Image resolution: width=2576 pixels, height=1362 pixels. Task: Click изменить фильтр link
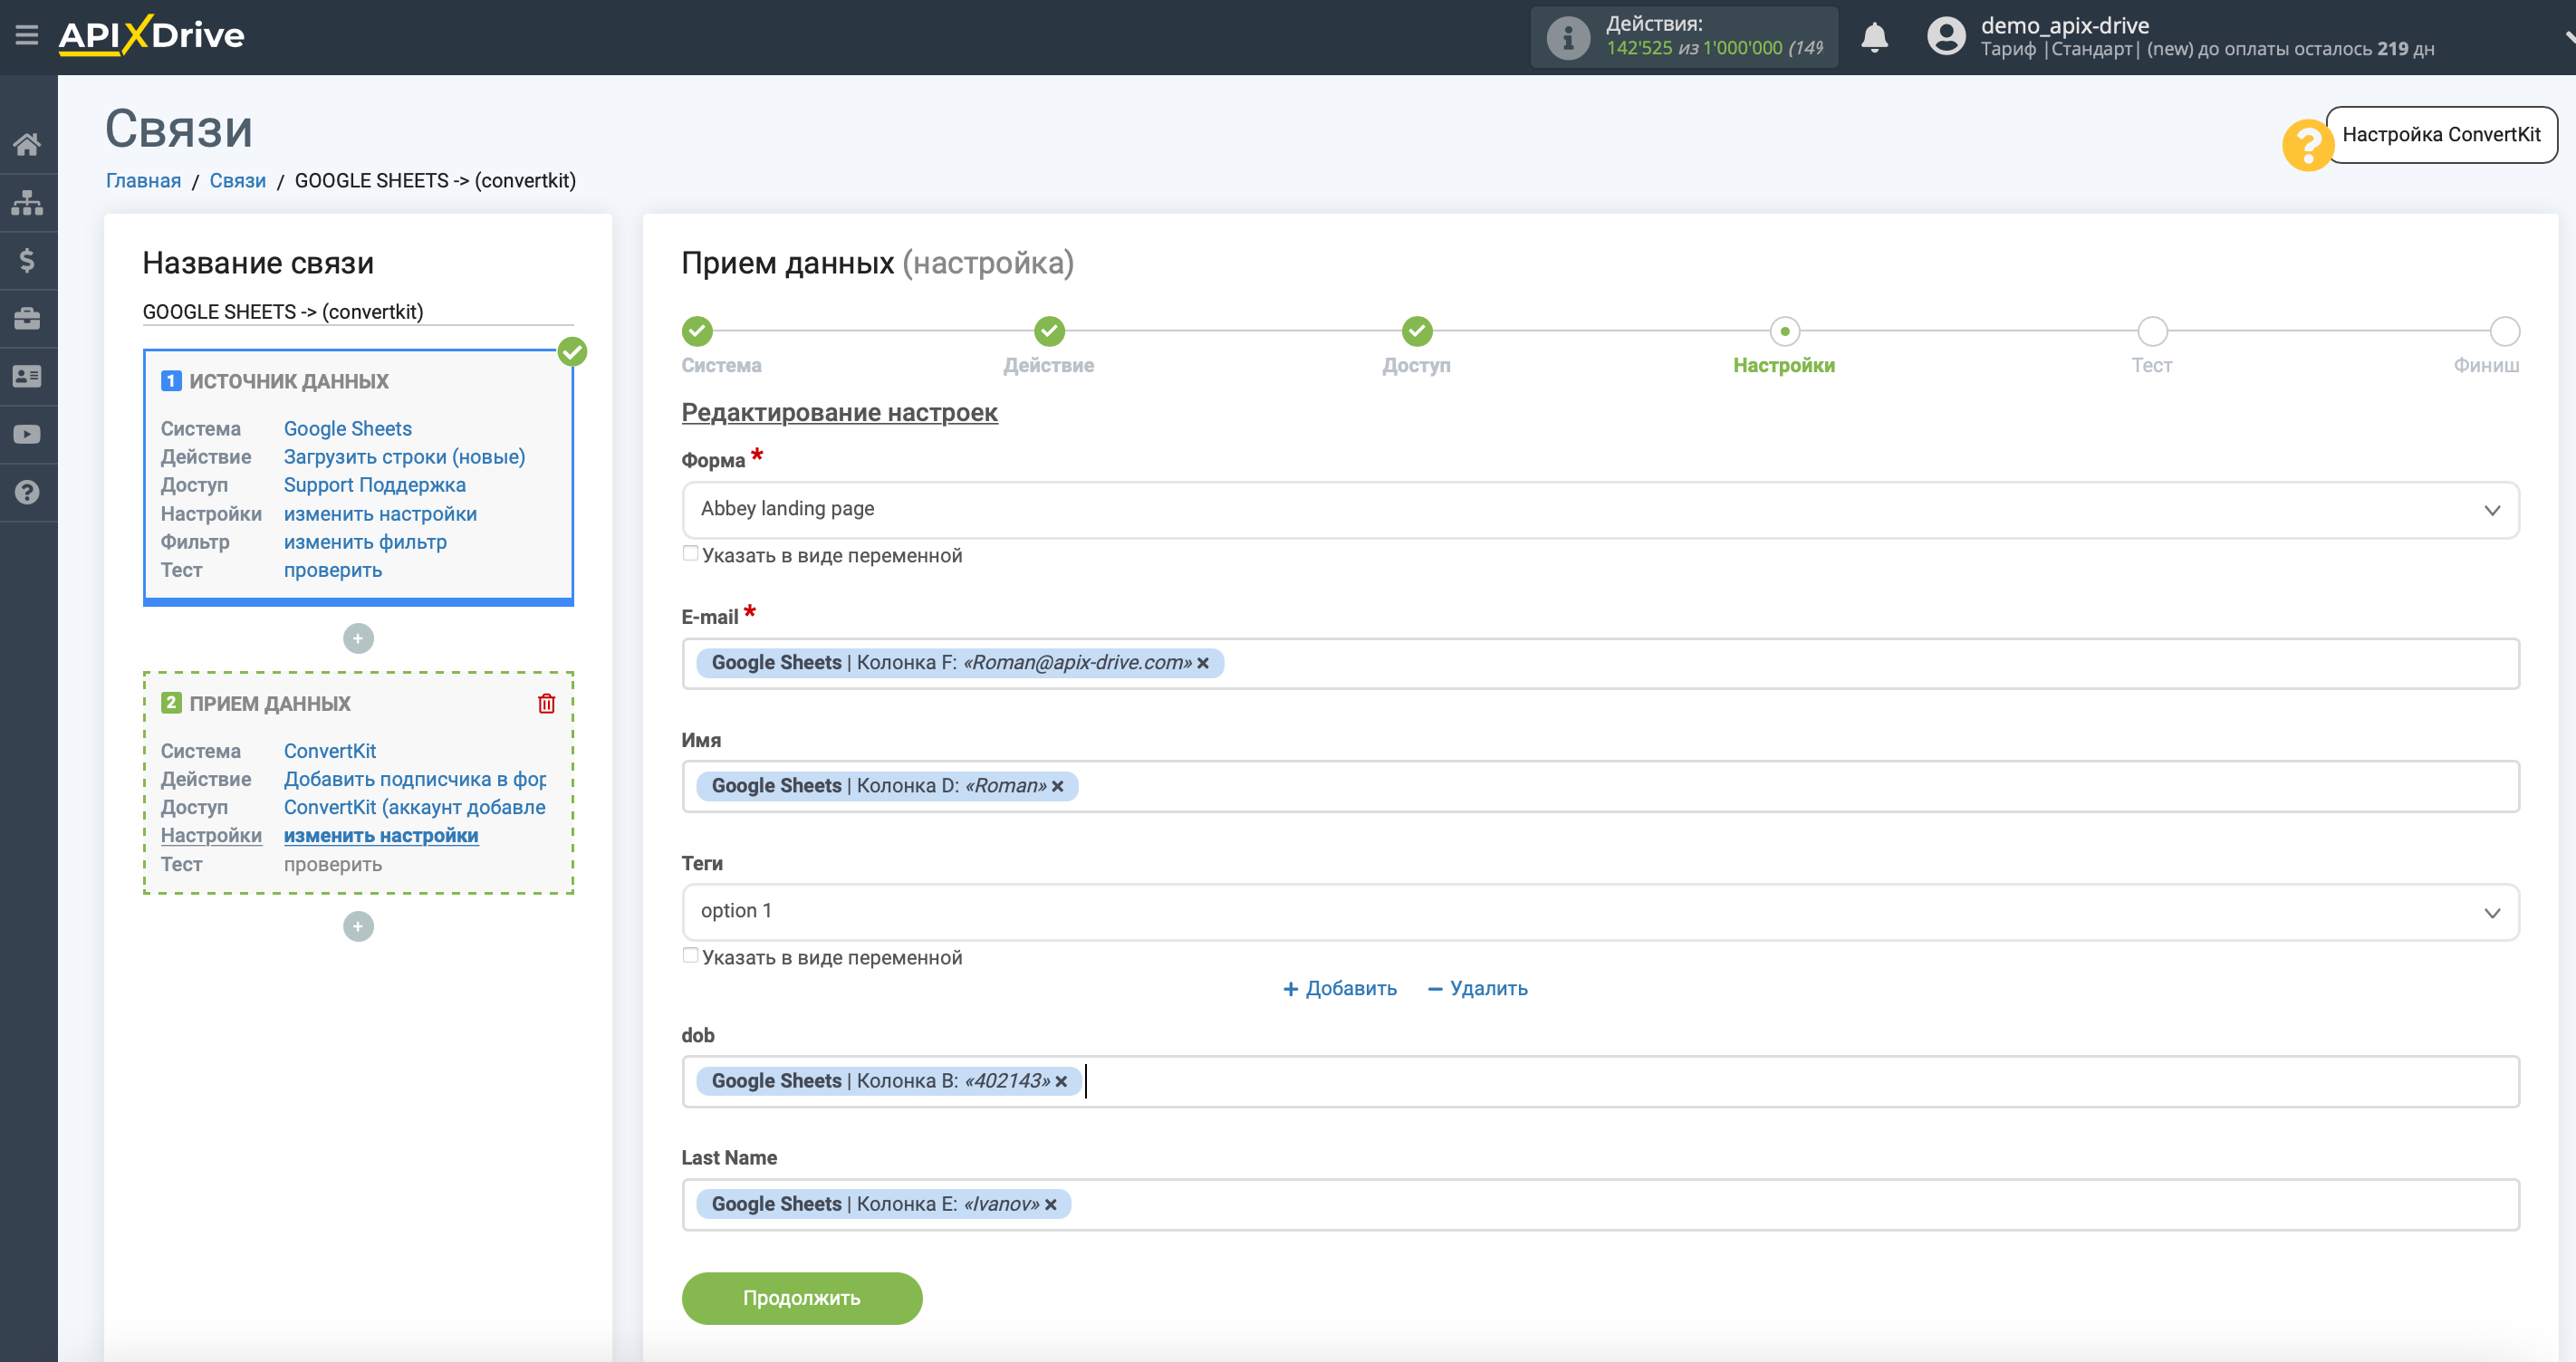pos(365,542)
